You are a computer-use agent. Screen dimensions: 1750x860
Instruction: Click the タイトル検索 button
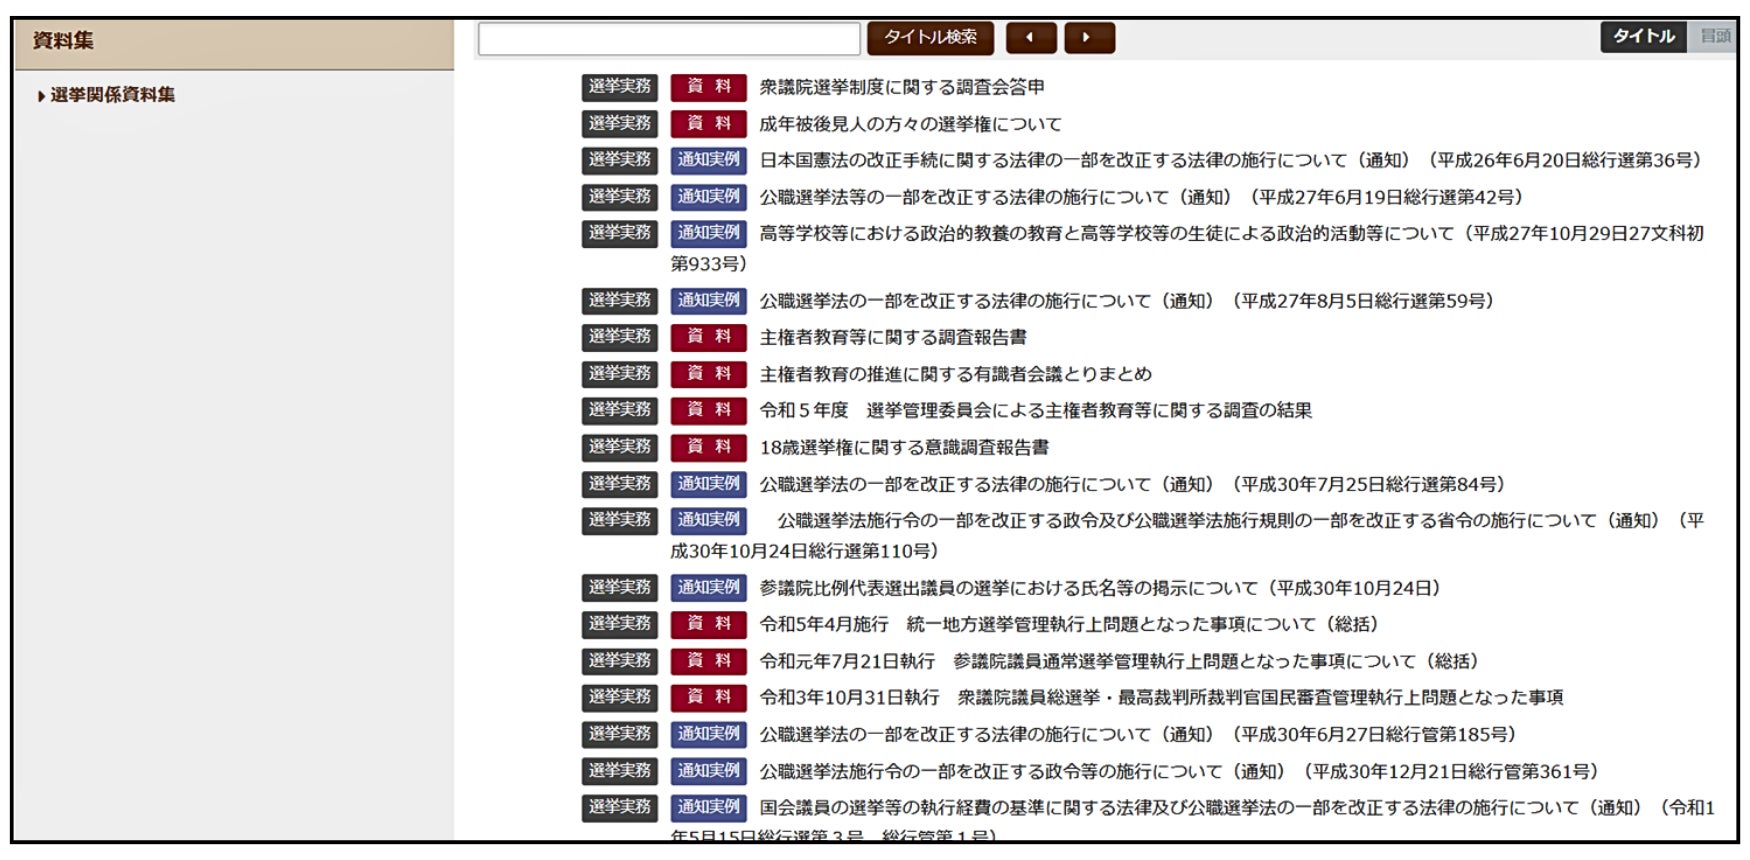930,38
